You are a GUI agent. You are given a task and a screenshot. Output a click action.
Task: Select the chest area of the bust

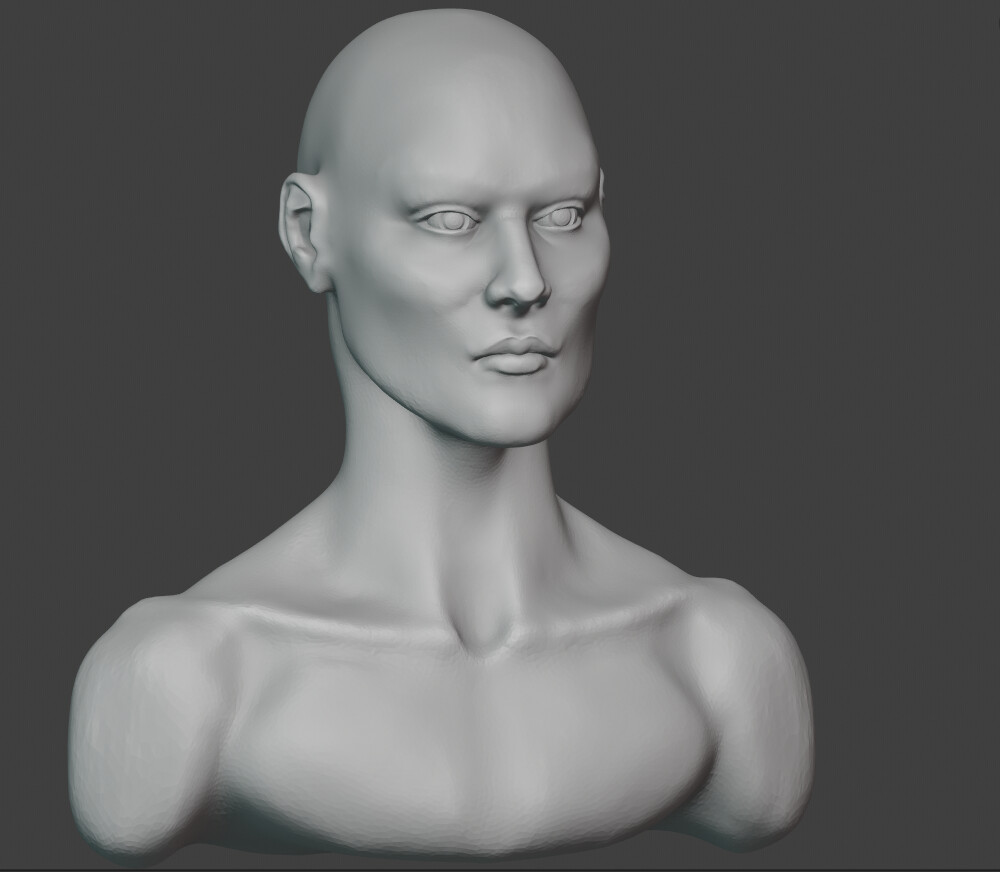(480, 760)
